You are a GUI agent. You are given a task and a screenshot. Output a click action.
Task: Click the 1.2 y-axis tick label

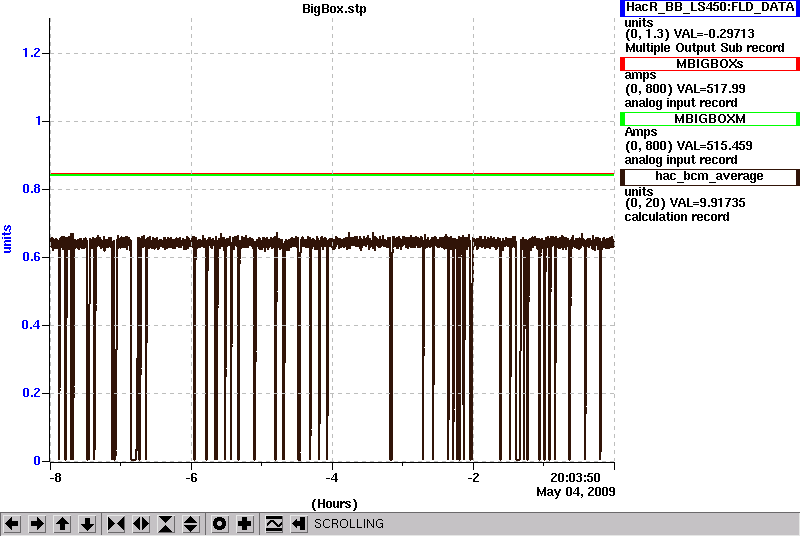(31, 53)
